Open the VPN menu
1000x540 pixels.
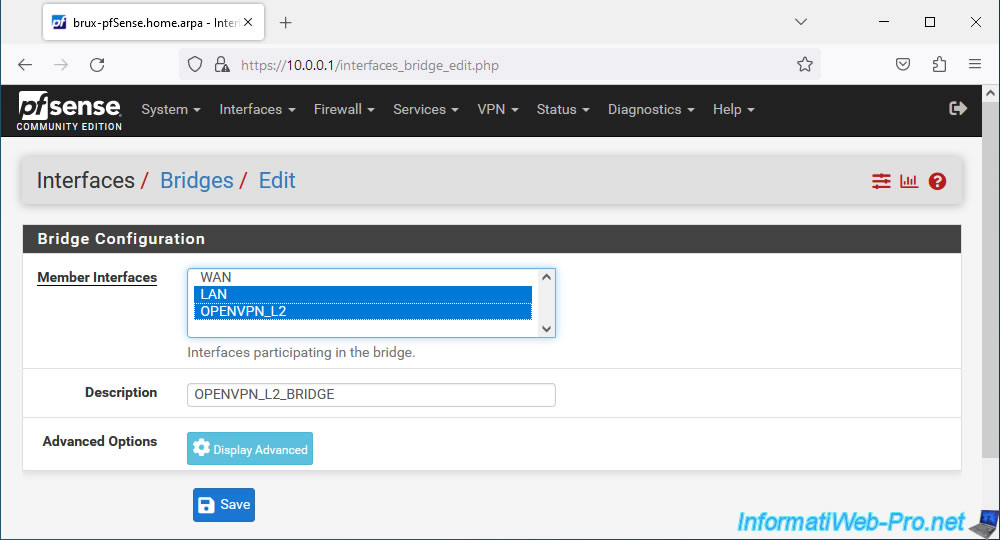(497, 110)
